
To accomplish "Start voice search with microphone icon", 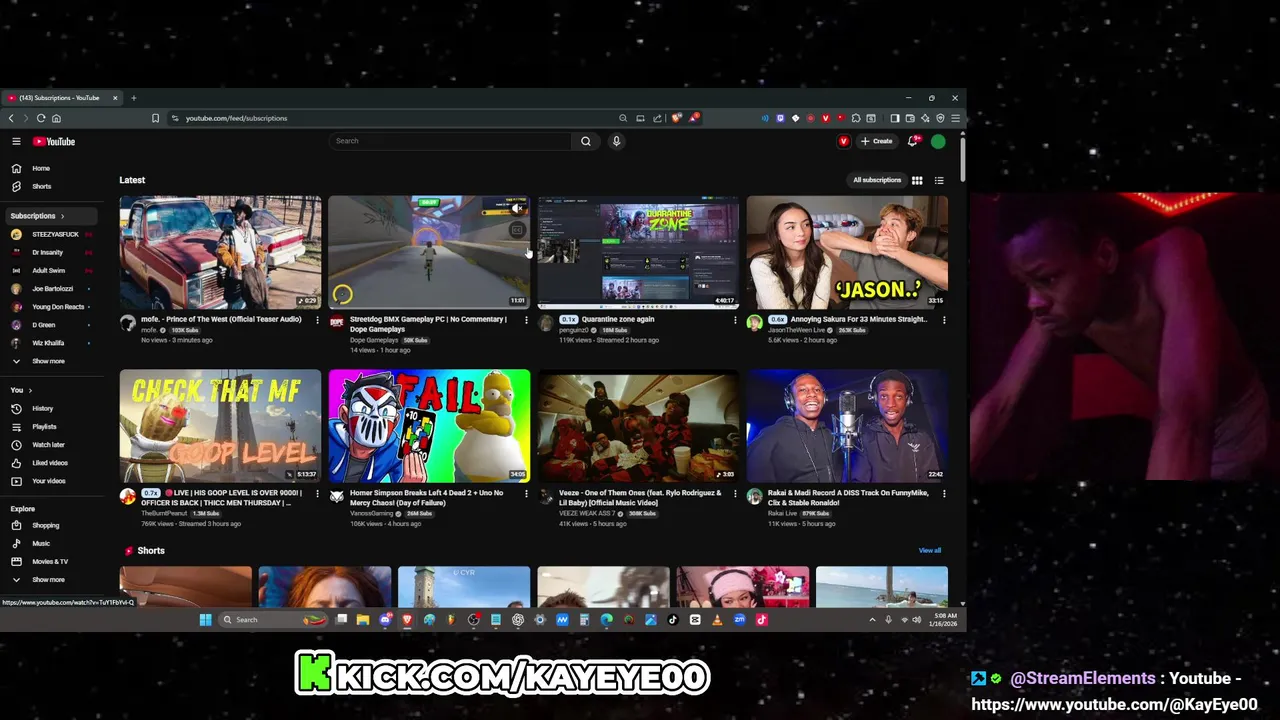I will [x=616, y=141].
